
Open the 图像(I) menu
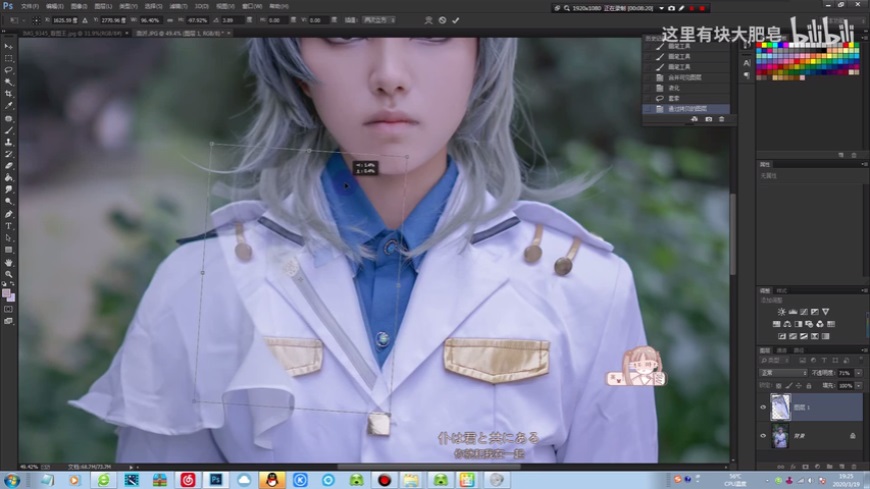pyautogui.click(x=79, y=6)
